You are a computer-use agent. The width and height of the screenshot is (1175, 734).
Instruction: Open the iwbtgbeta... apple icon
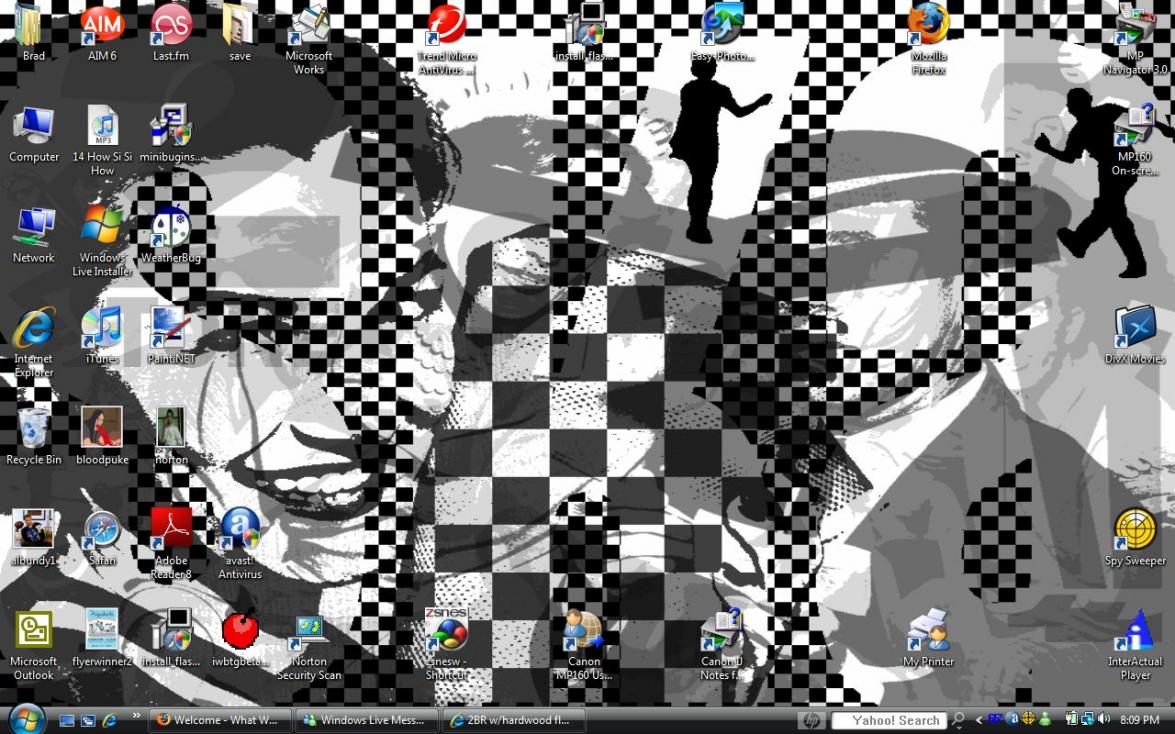pyautogui.click(x=240, y=638)
